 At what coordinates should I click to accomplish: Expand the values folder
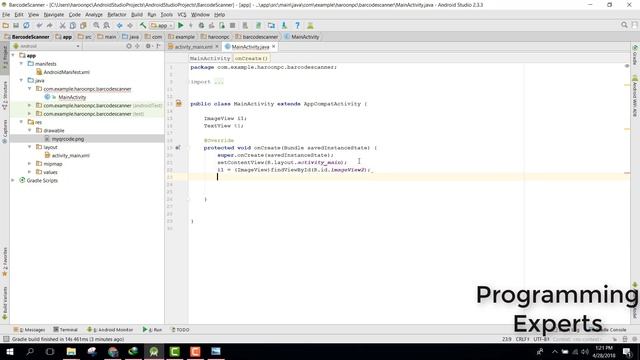[x=29, y=172]
